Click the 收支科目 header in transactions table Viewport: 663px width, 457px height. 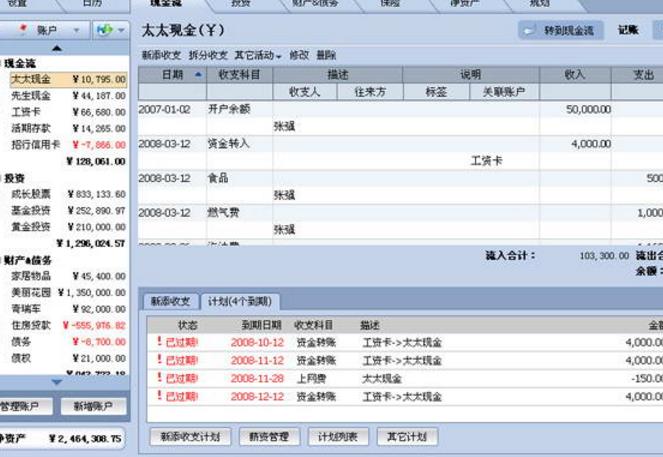(x=239, y=75)
